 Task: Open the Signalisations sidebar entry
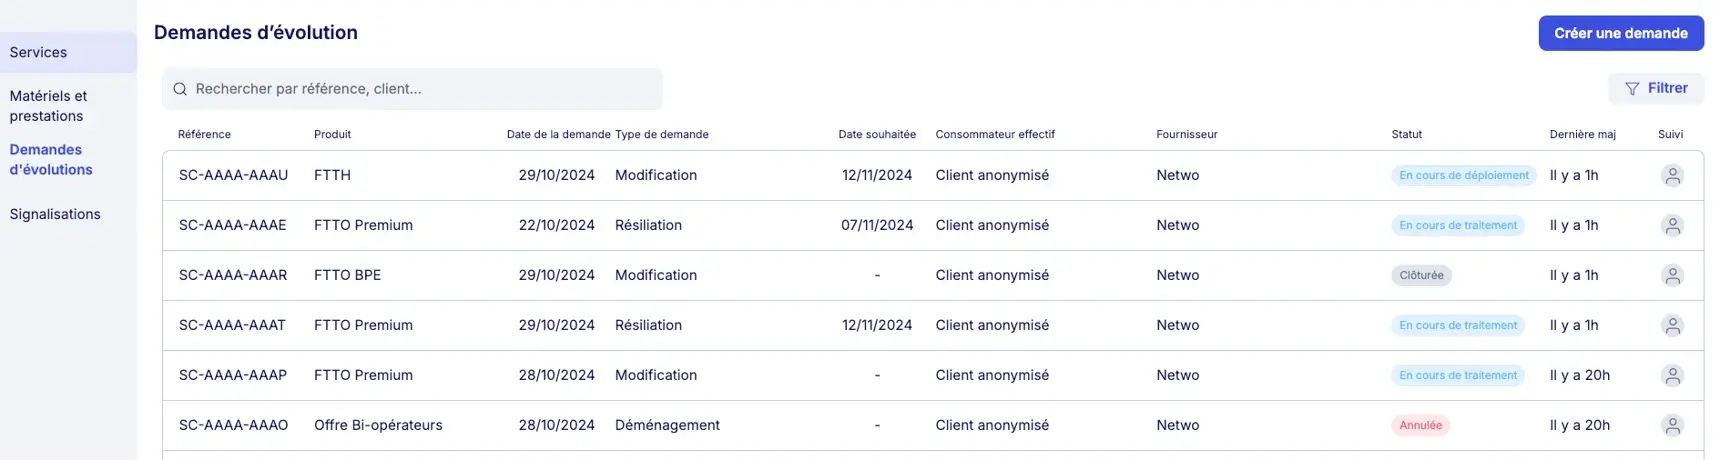point(55,214)
